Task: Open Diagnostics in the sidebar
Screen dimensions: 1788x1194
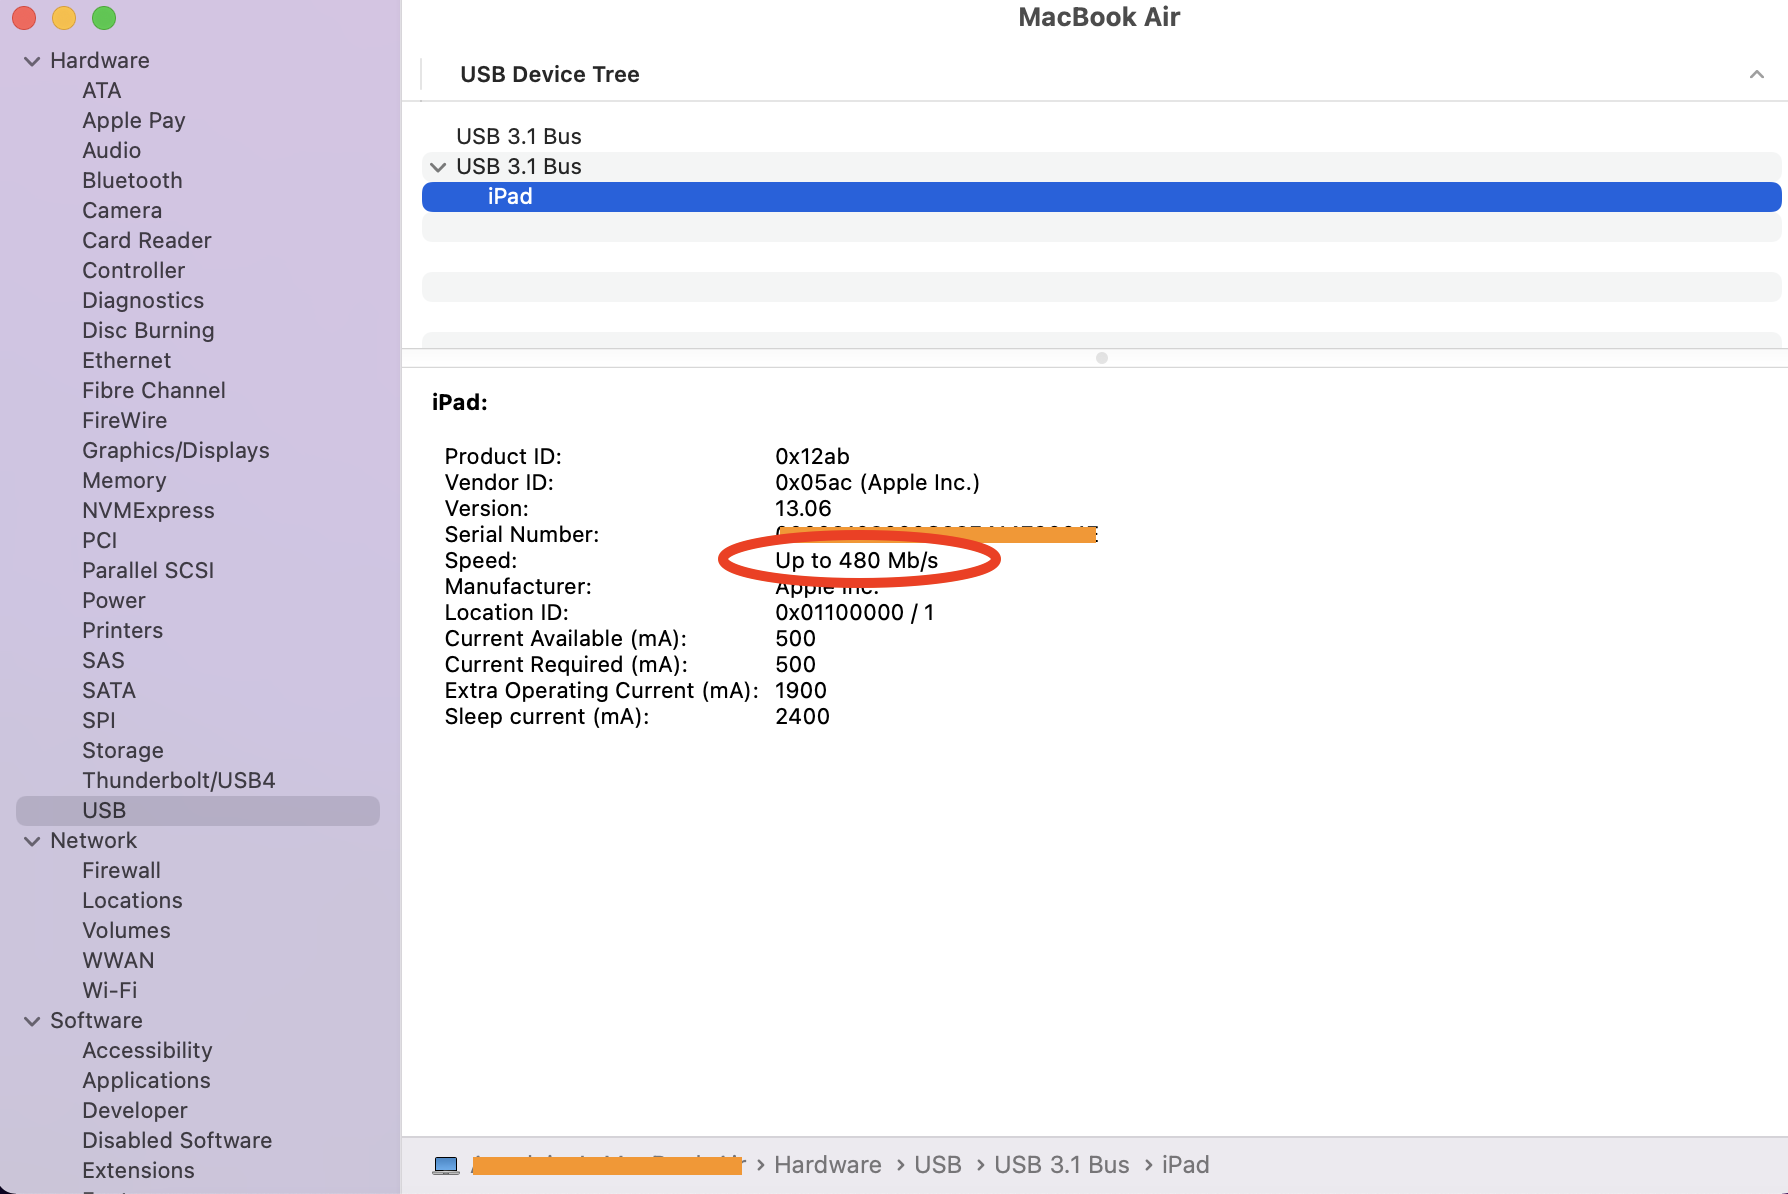Action: pos(143,301)
